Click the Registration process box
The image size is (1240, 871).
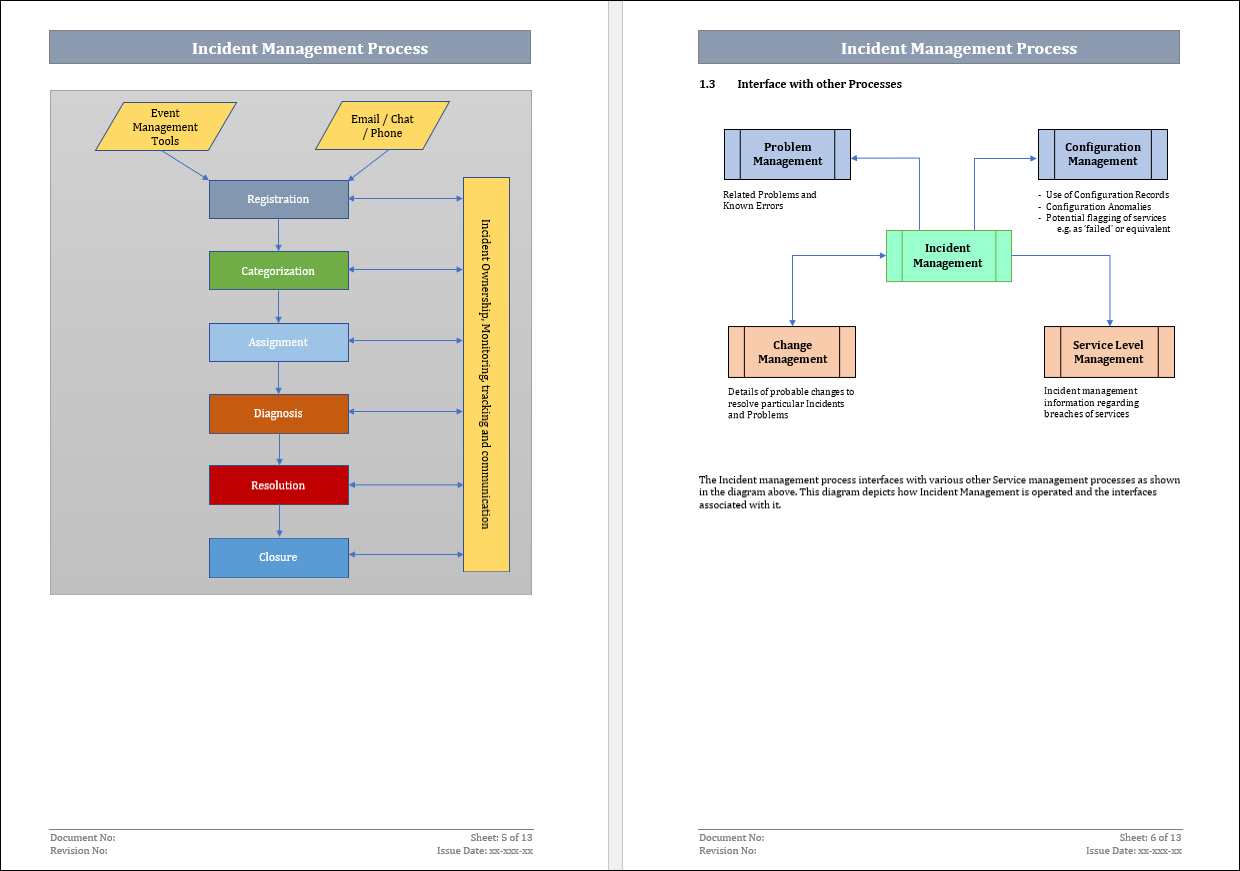pyautogui.click(x=278, y=199)
